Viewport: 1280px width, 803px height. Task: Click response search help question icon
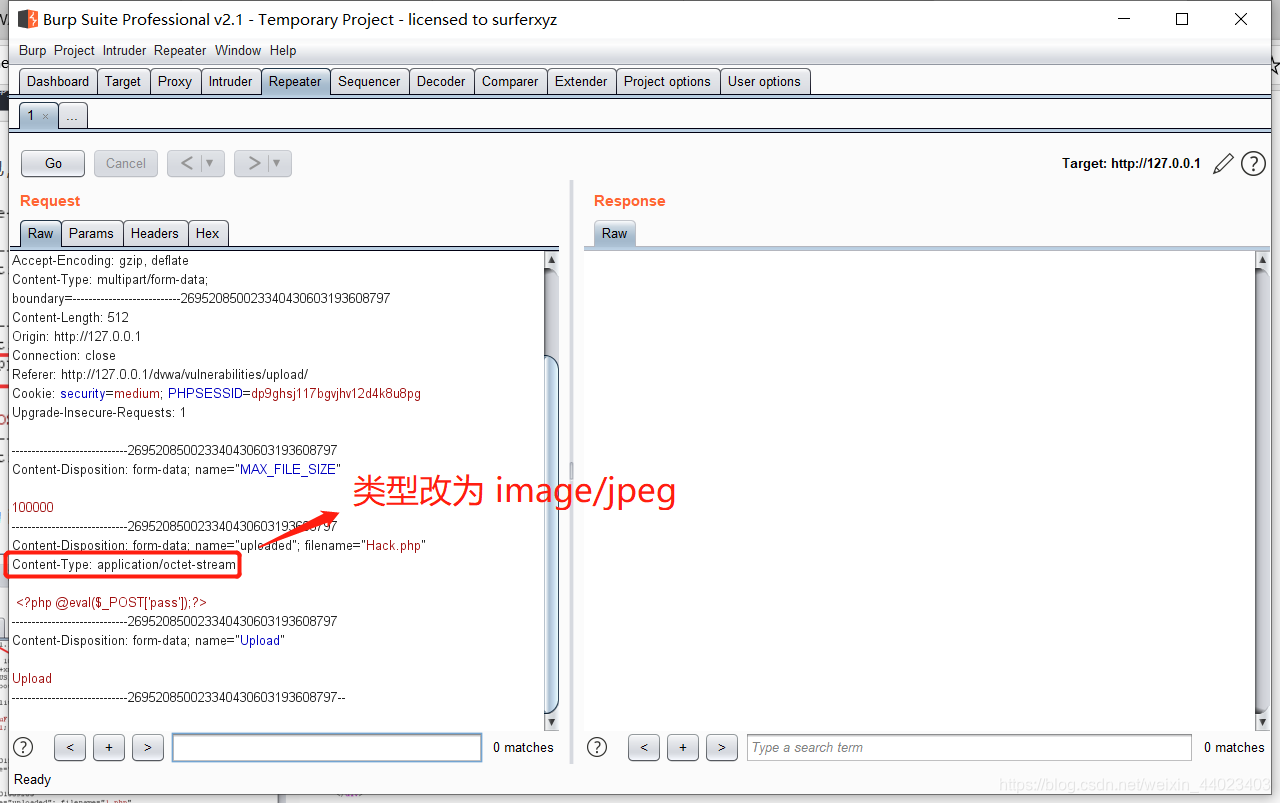(597, 747)
